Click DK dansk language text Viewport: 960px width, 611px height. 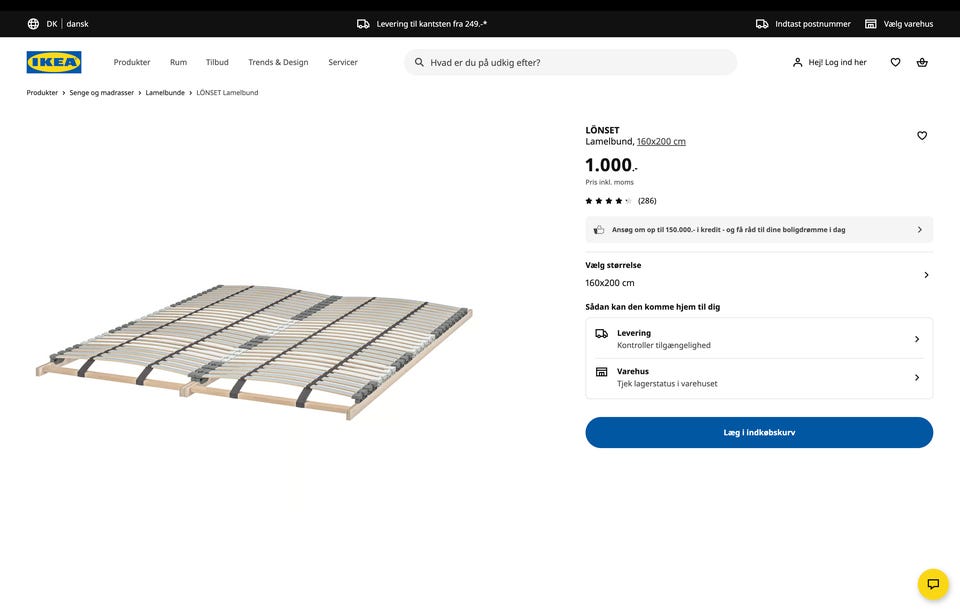pos(67,24)
